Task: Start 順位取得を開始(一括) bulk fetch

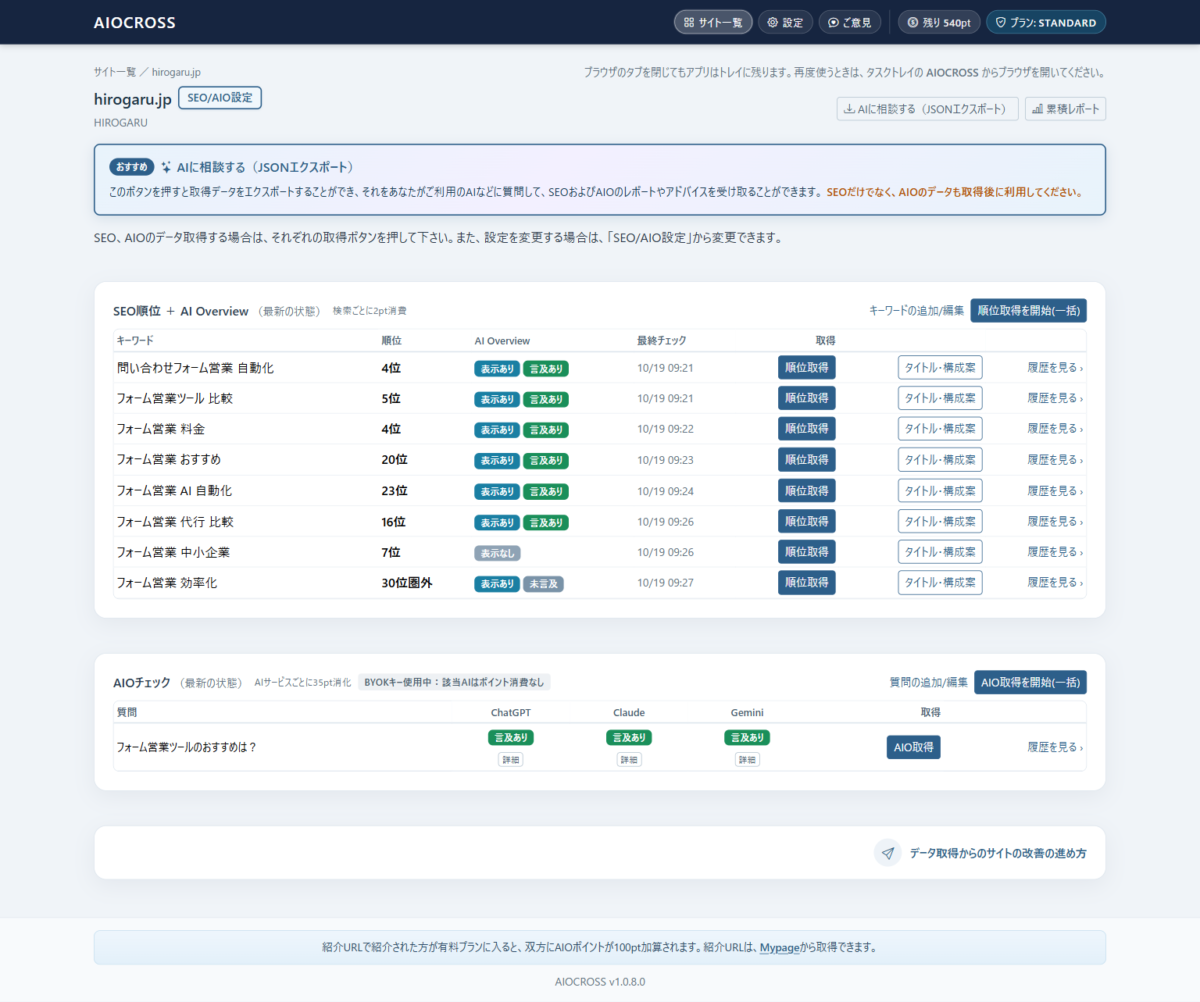Action: (1028, 311)
